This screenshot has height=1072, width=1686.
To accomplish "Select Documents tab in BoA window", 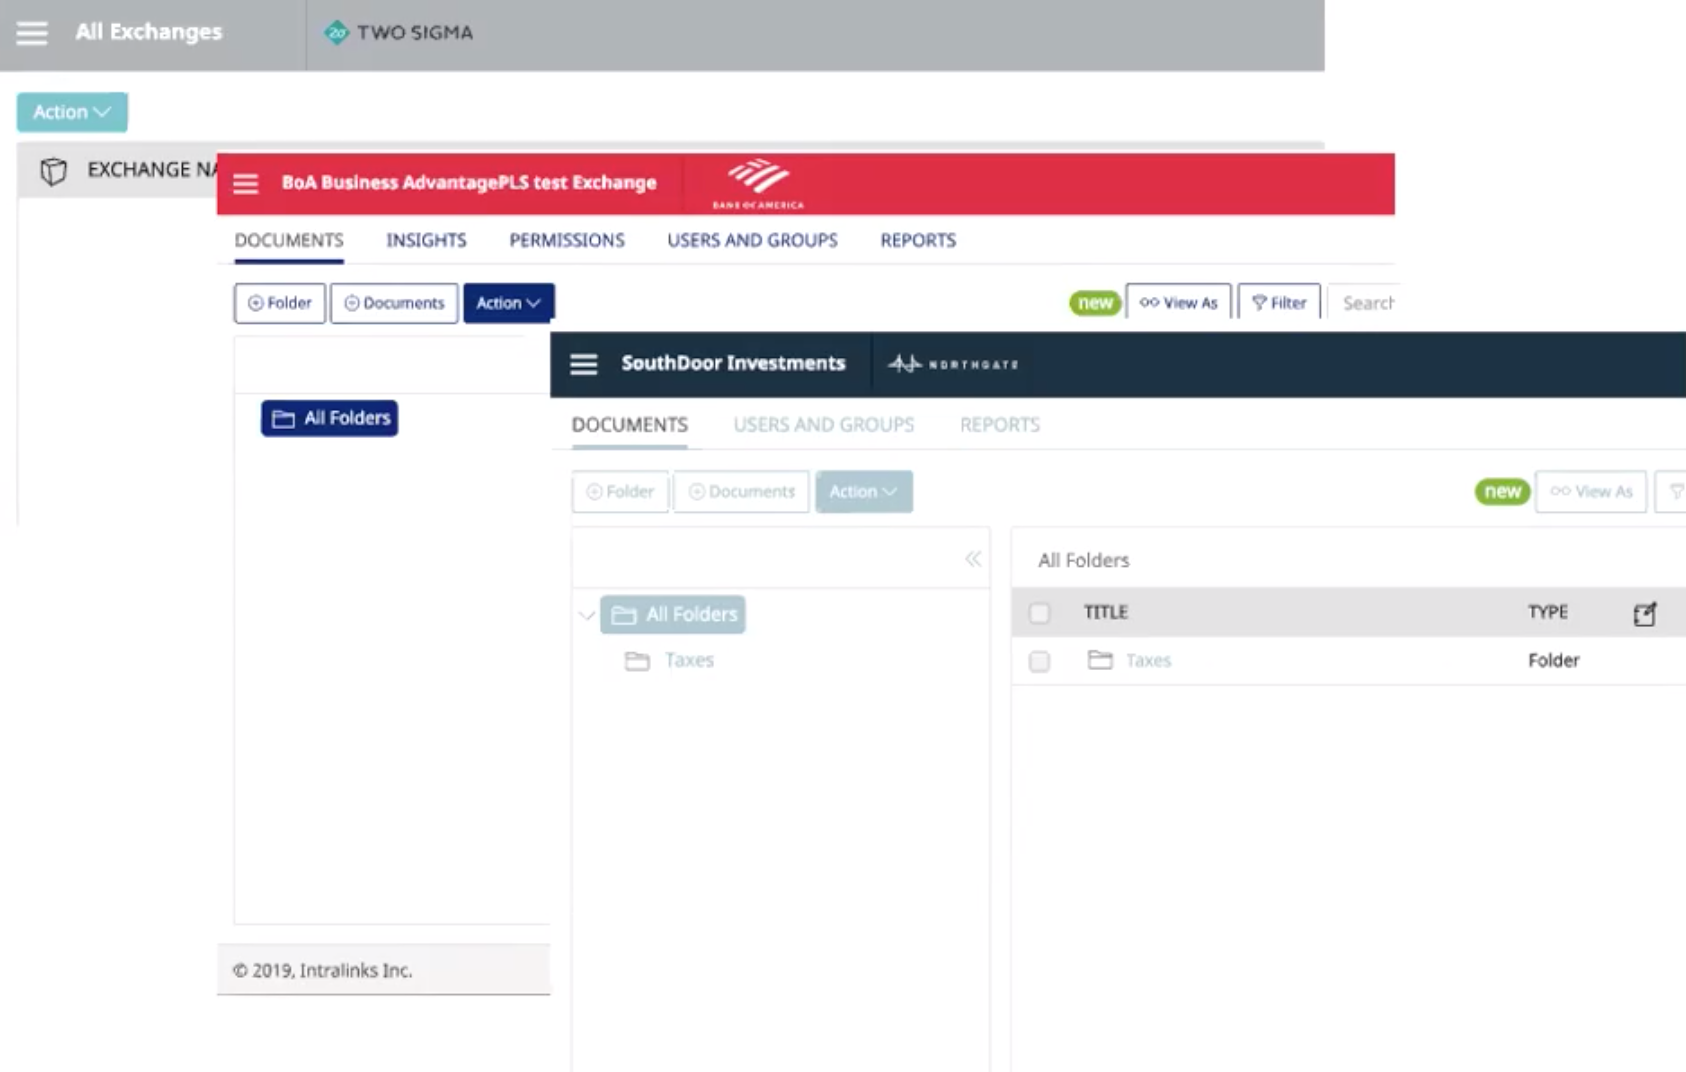I will click(x=289, y=240).
